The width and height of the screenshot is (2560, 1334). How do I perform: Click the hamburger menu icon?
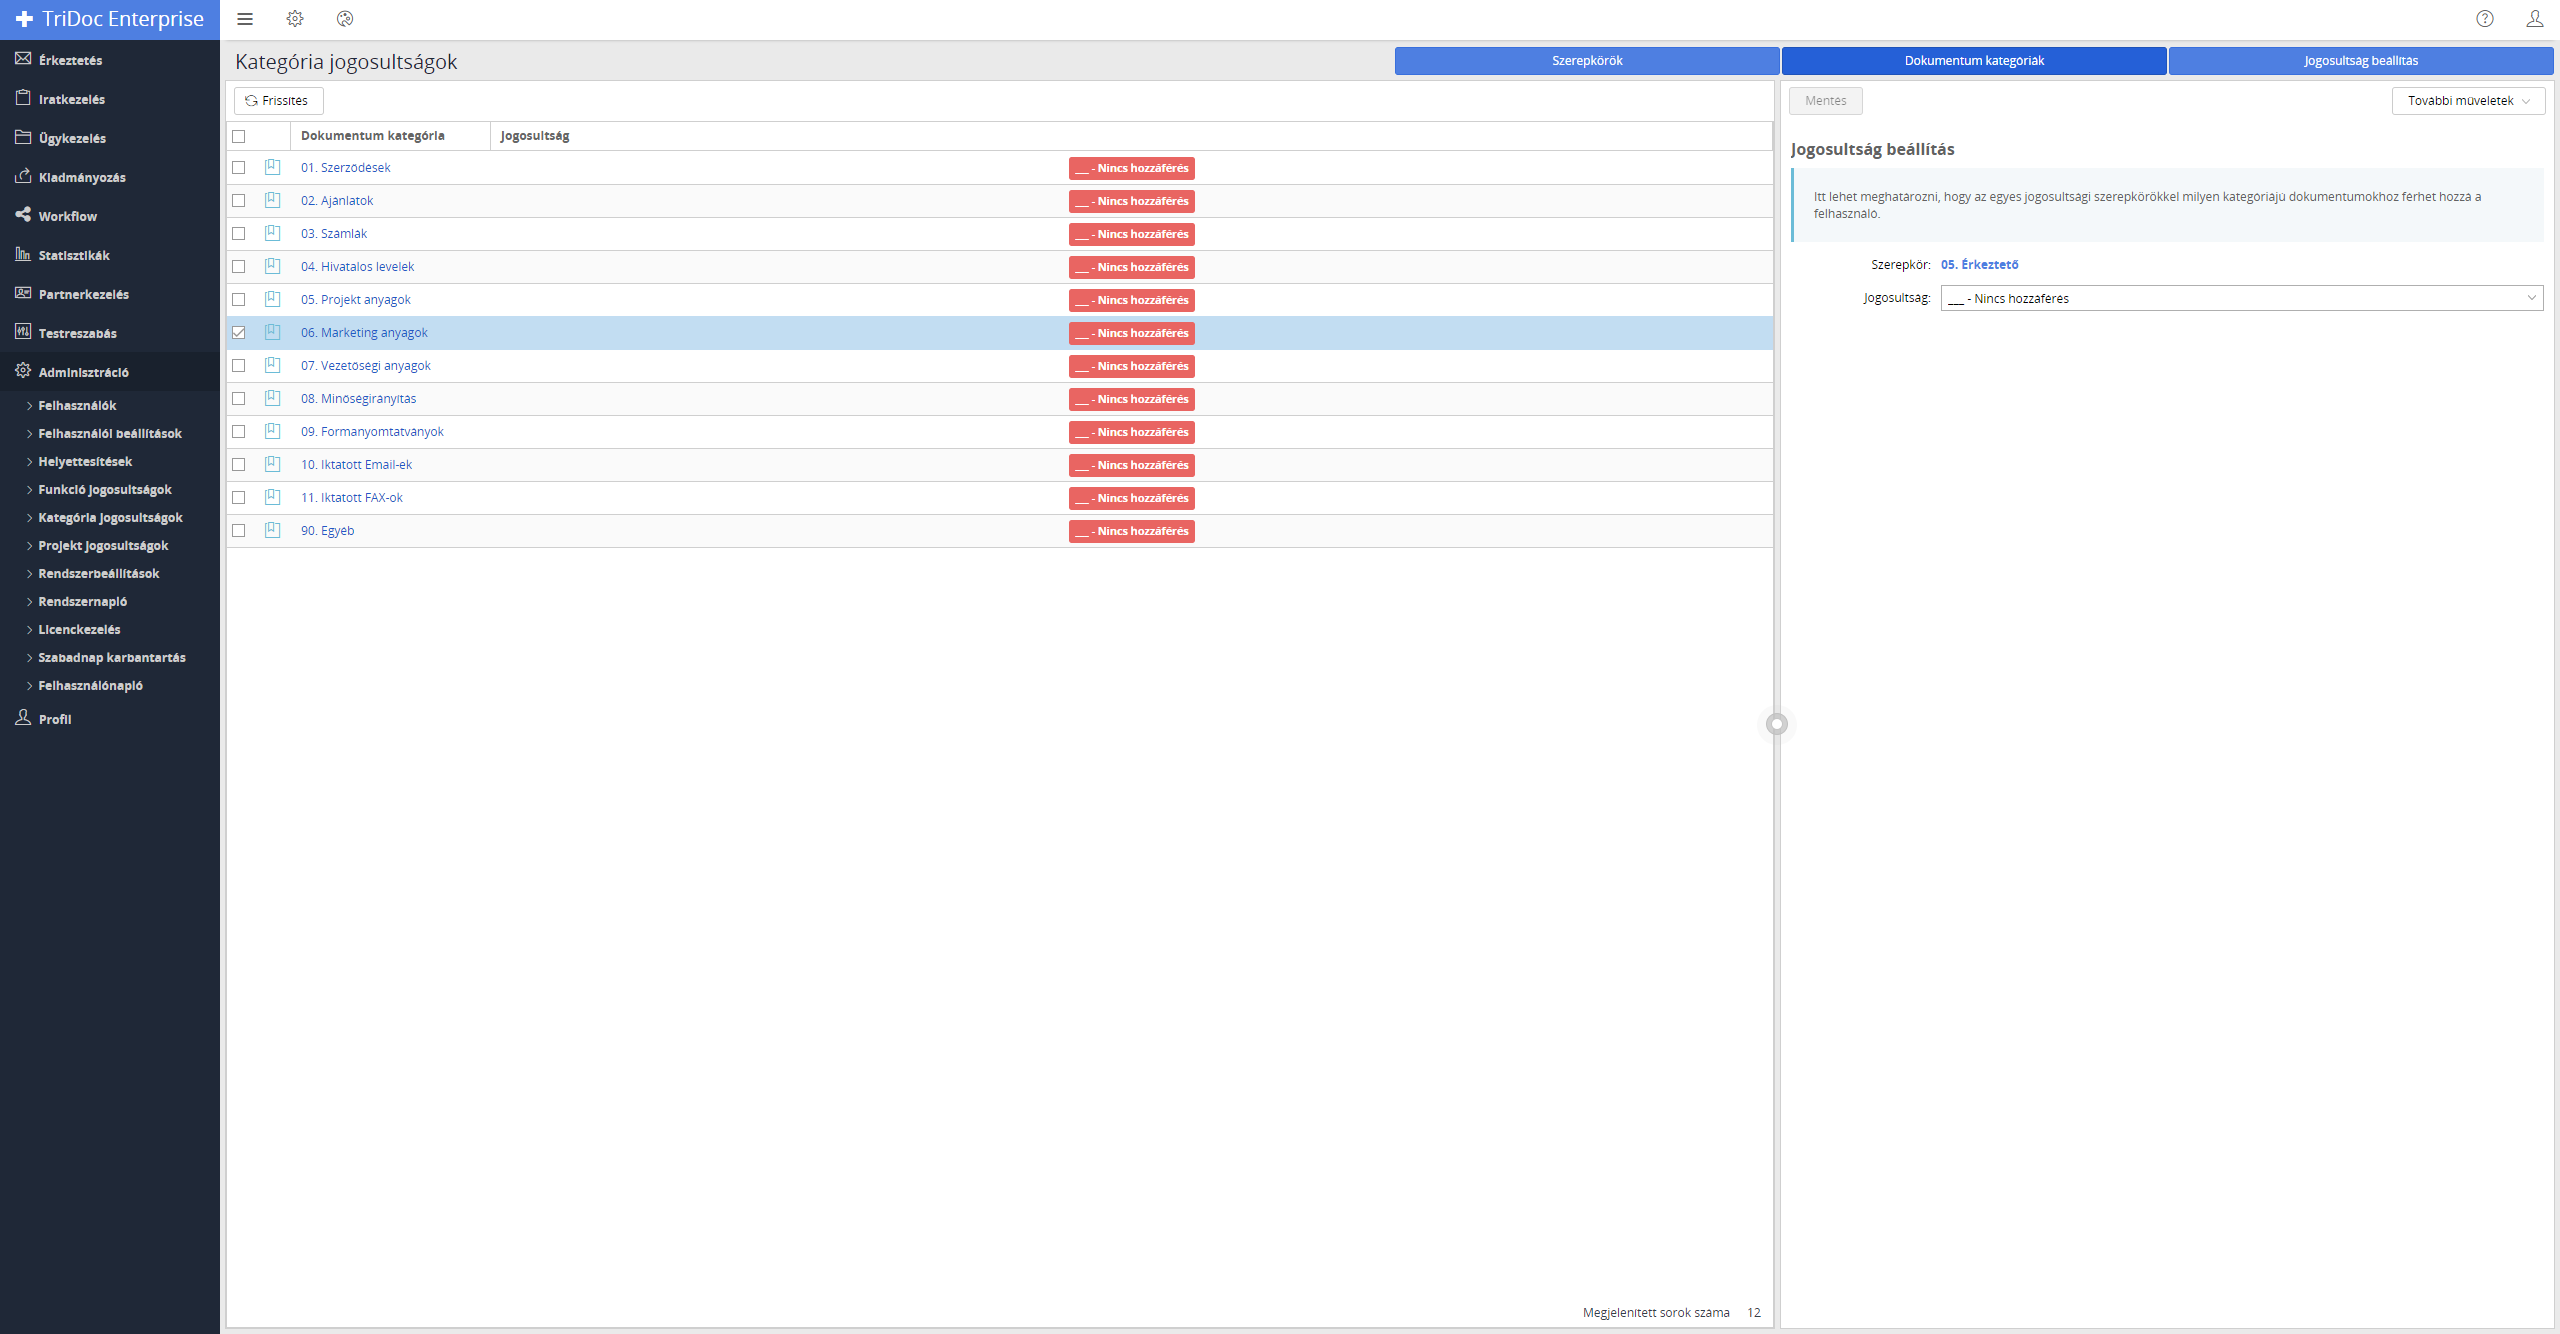coord(245,19)
